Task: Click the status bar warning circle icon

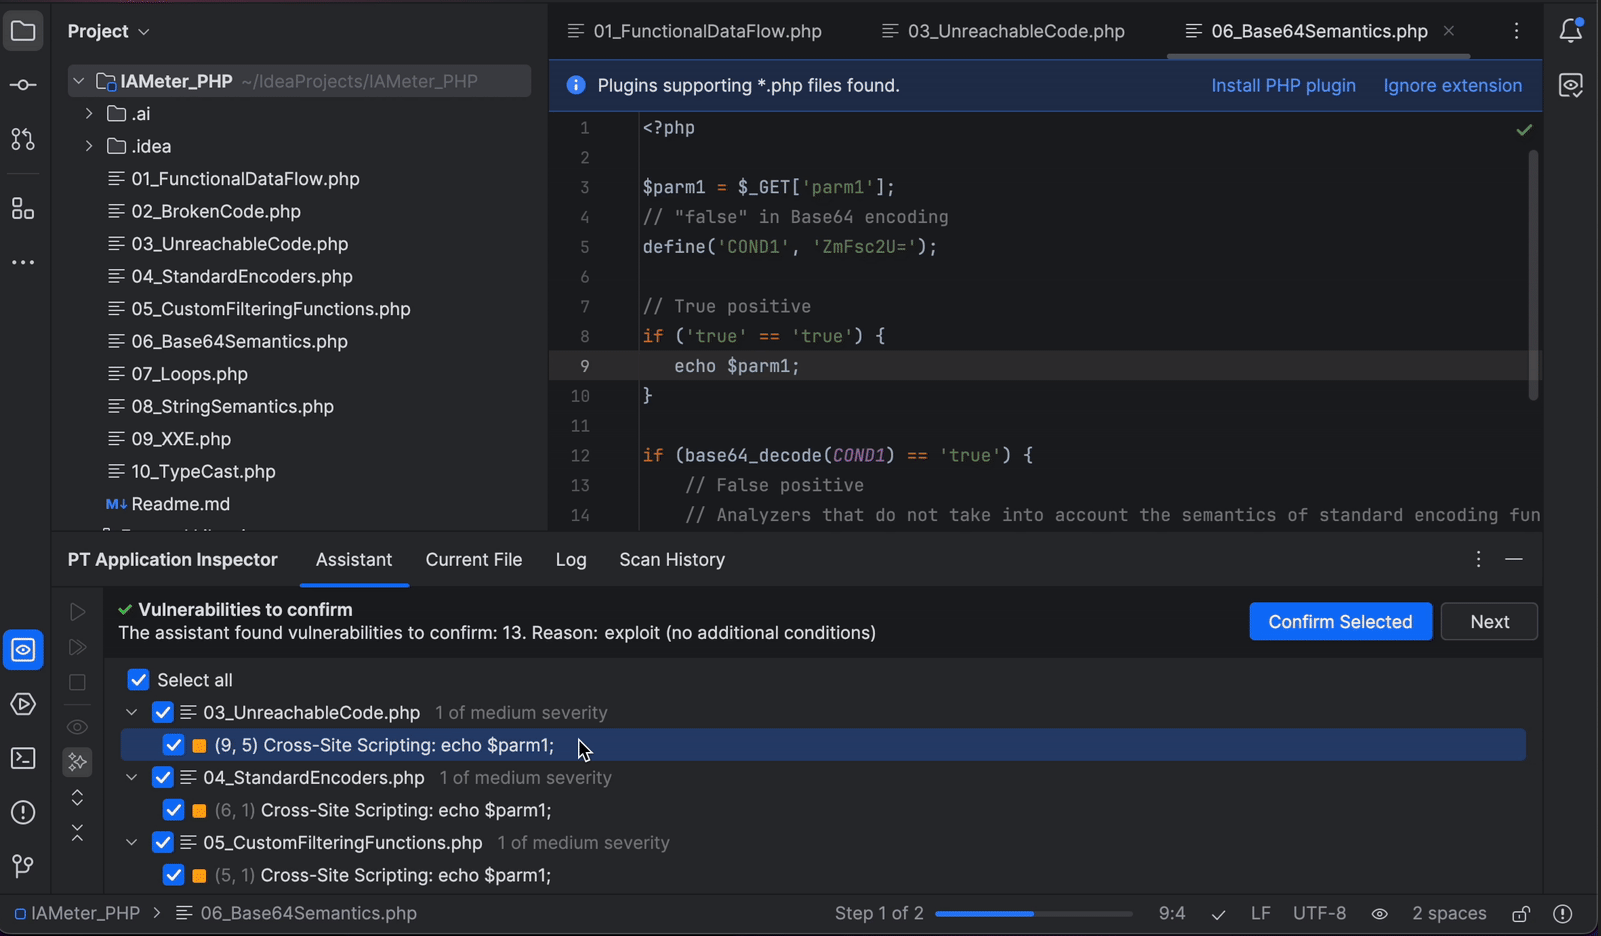Action: [1563, 914]
